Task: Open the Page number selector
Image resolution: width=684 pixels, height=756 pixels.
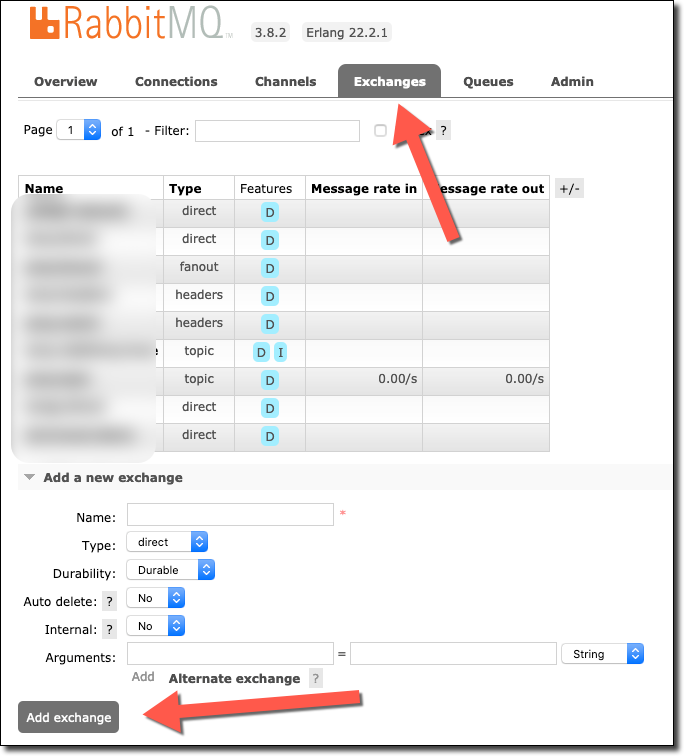Action: tap(79, 130)
